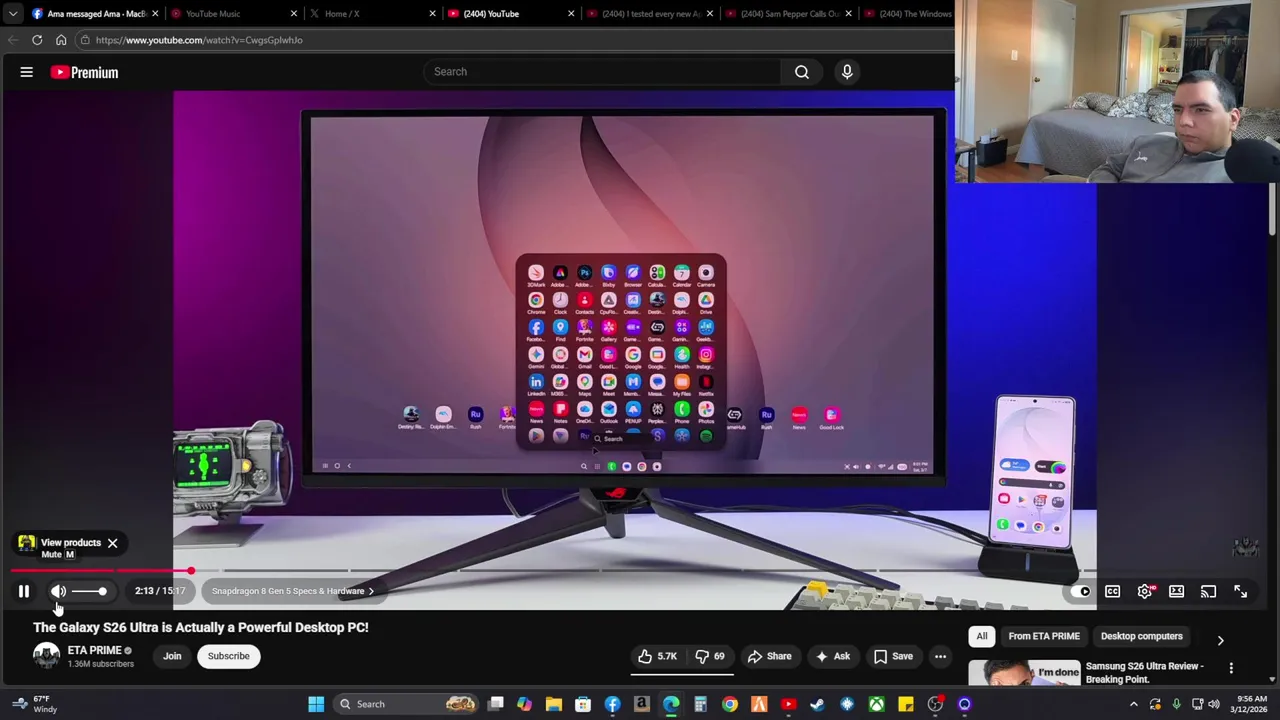The width and height of the screenshot is (1280, 720).
Task: Open the YouTube guide hamburger menu
Action: click(27, 72)
